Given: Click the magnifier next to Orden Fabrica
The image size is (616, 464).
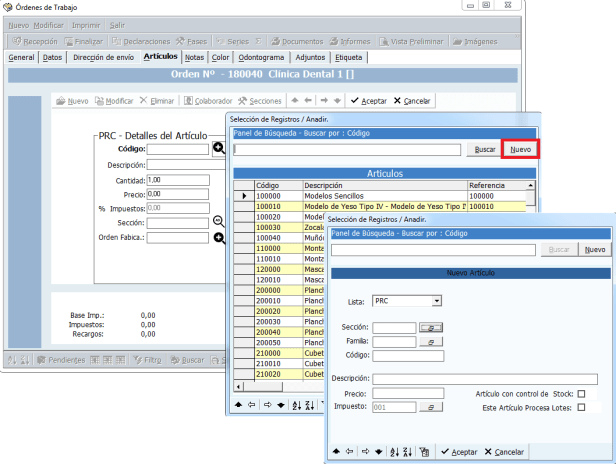Looking at the screenshot, I should pos(219,238).
